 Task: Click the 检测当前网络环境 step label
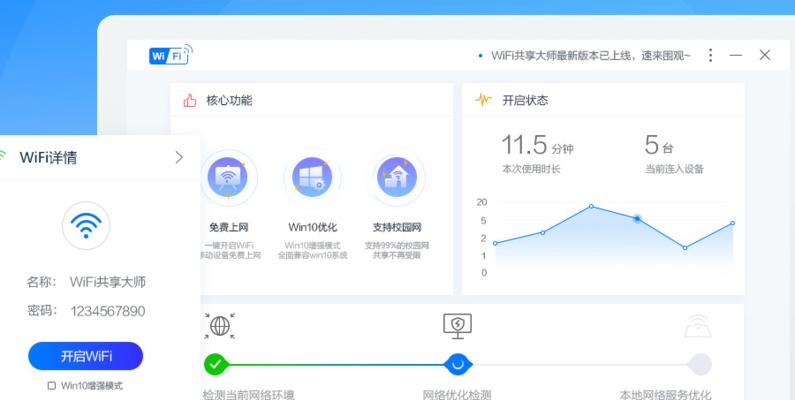(x=248, y=394)
